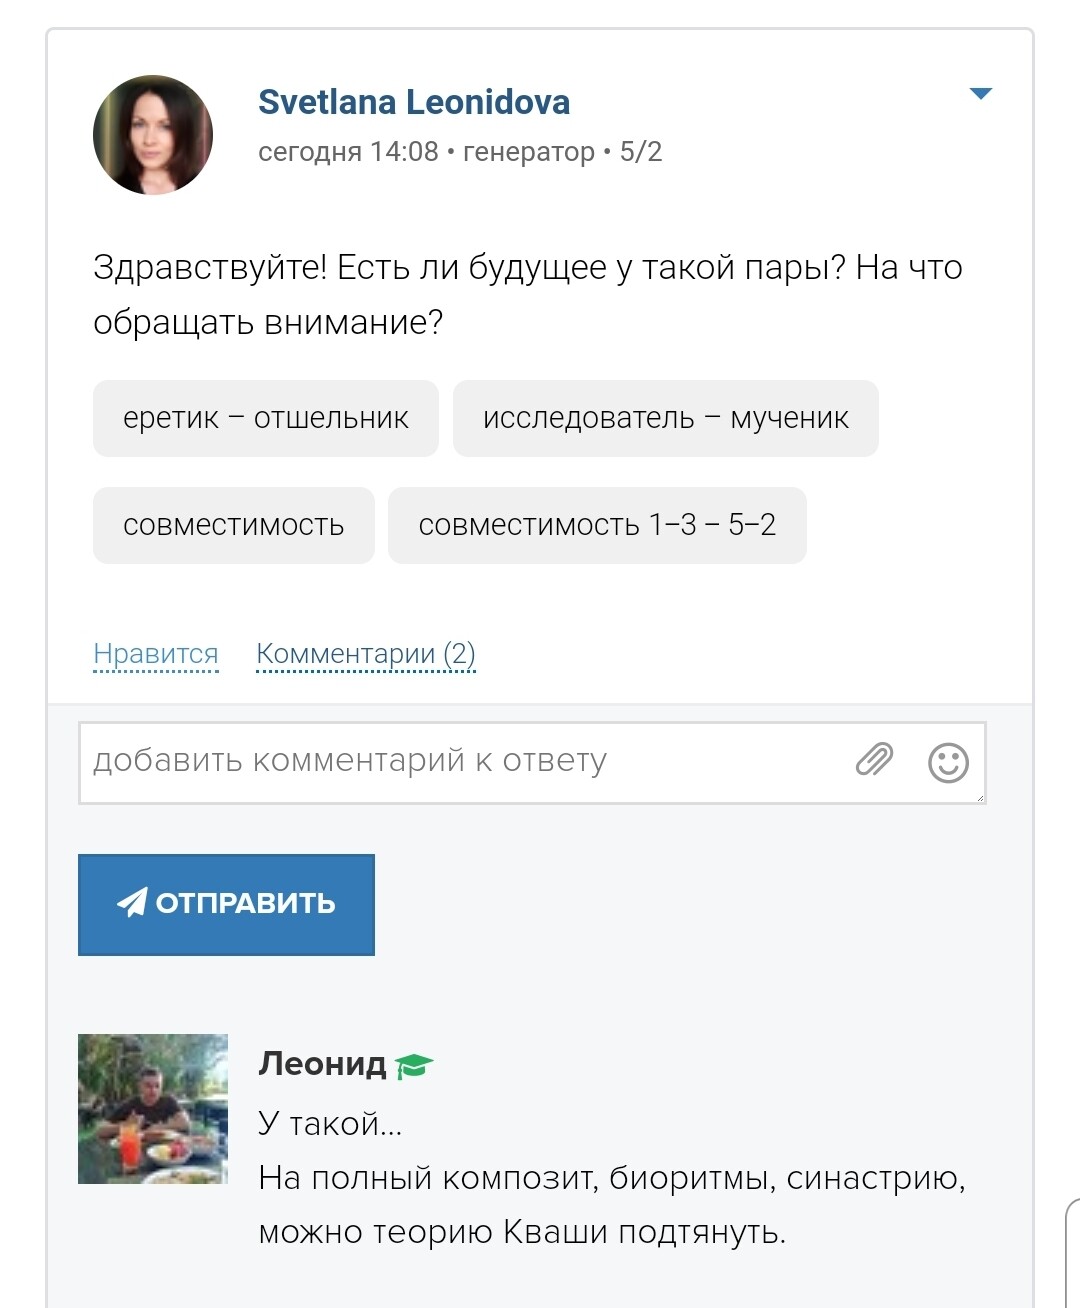Open Svetlana Leonidova's round avatar
1080x1308 pixels.
pyautogui.click(x=153, y=135)
